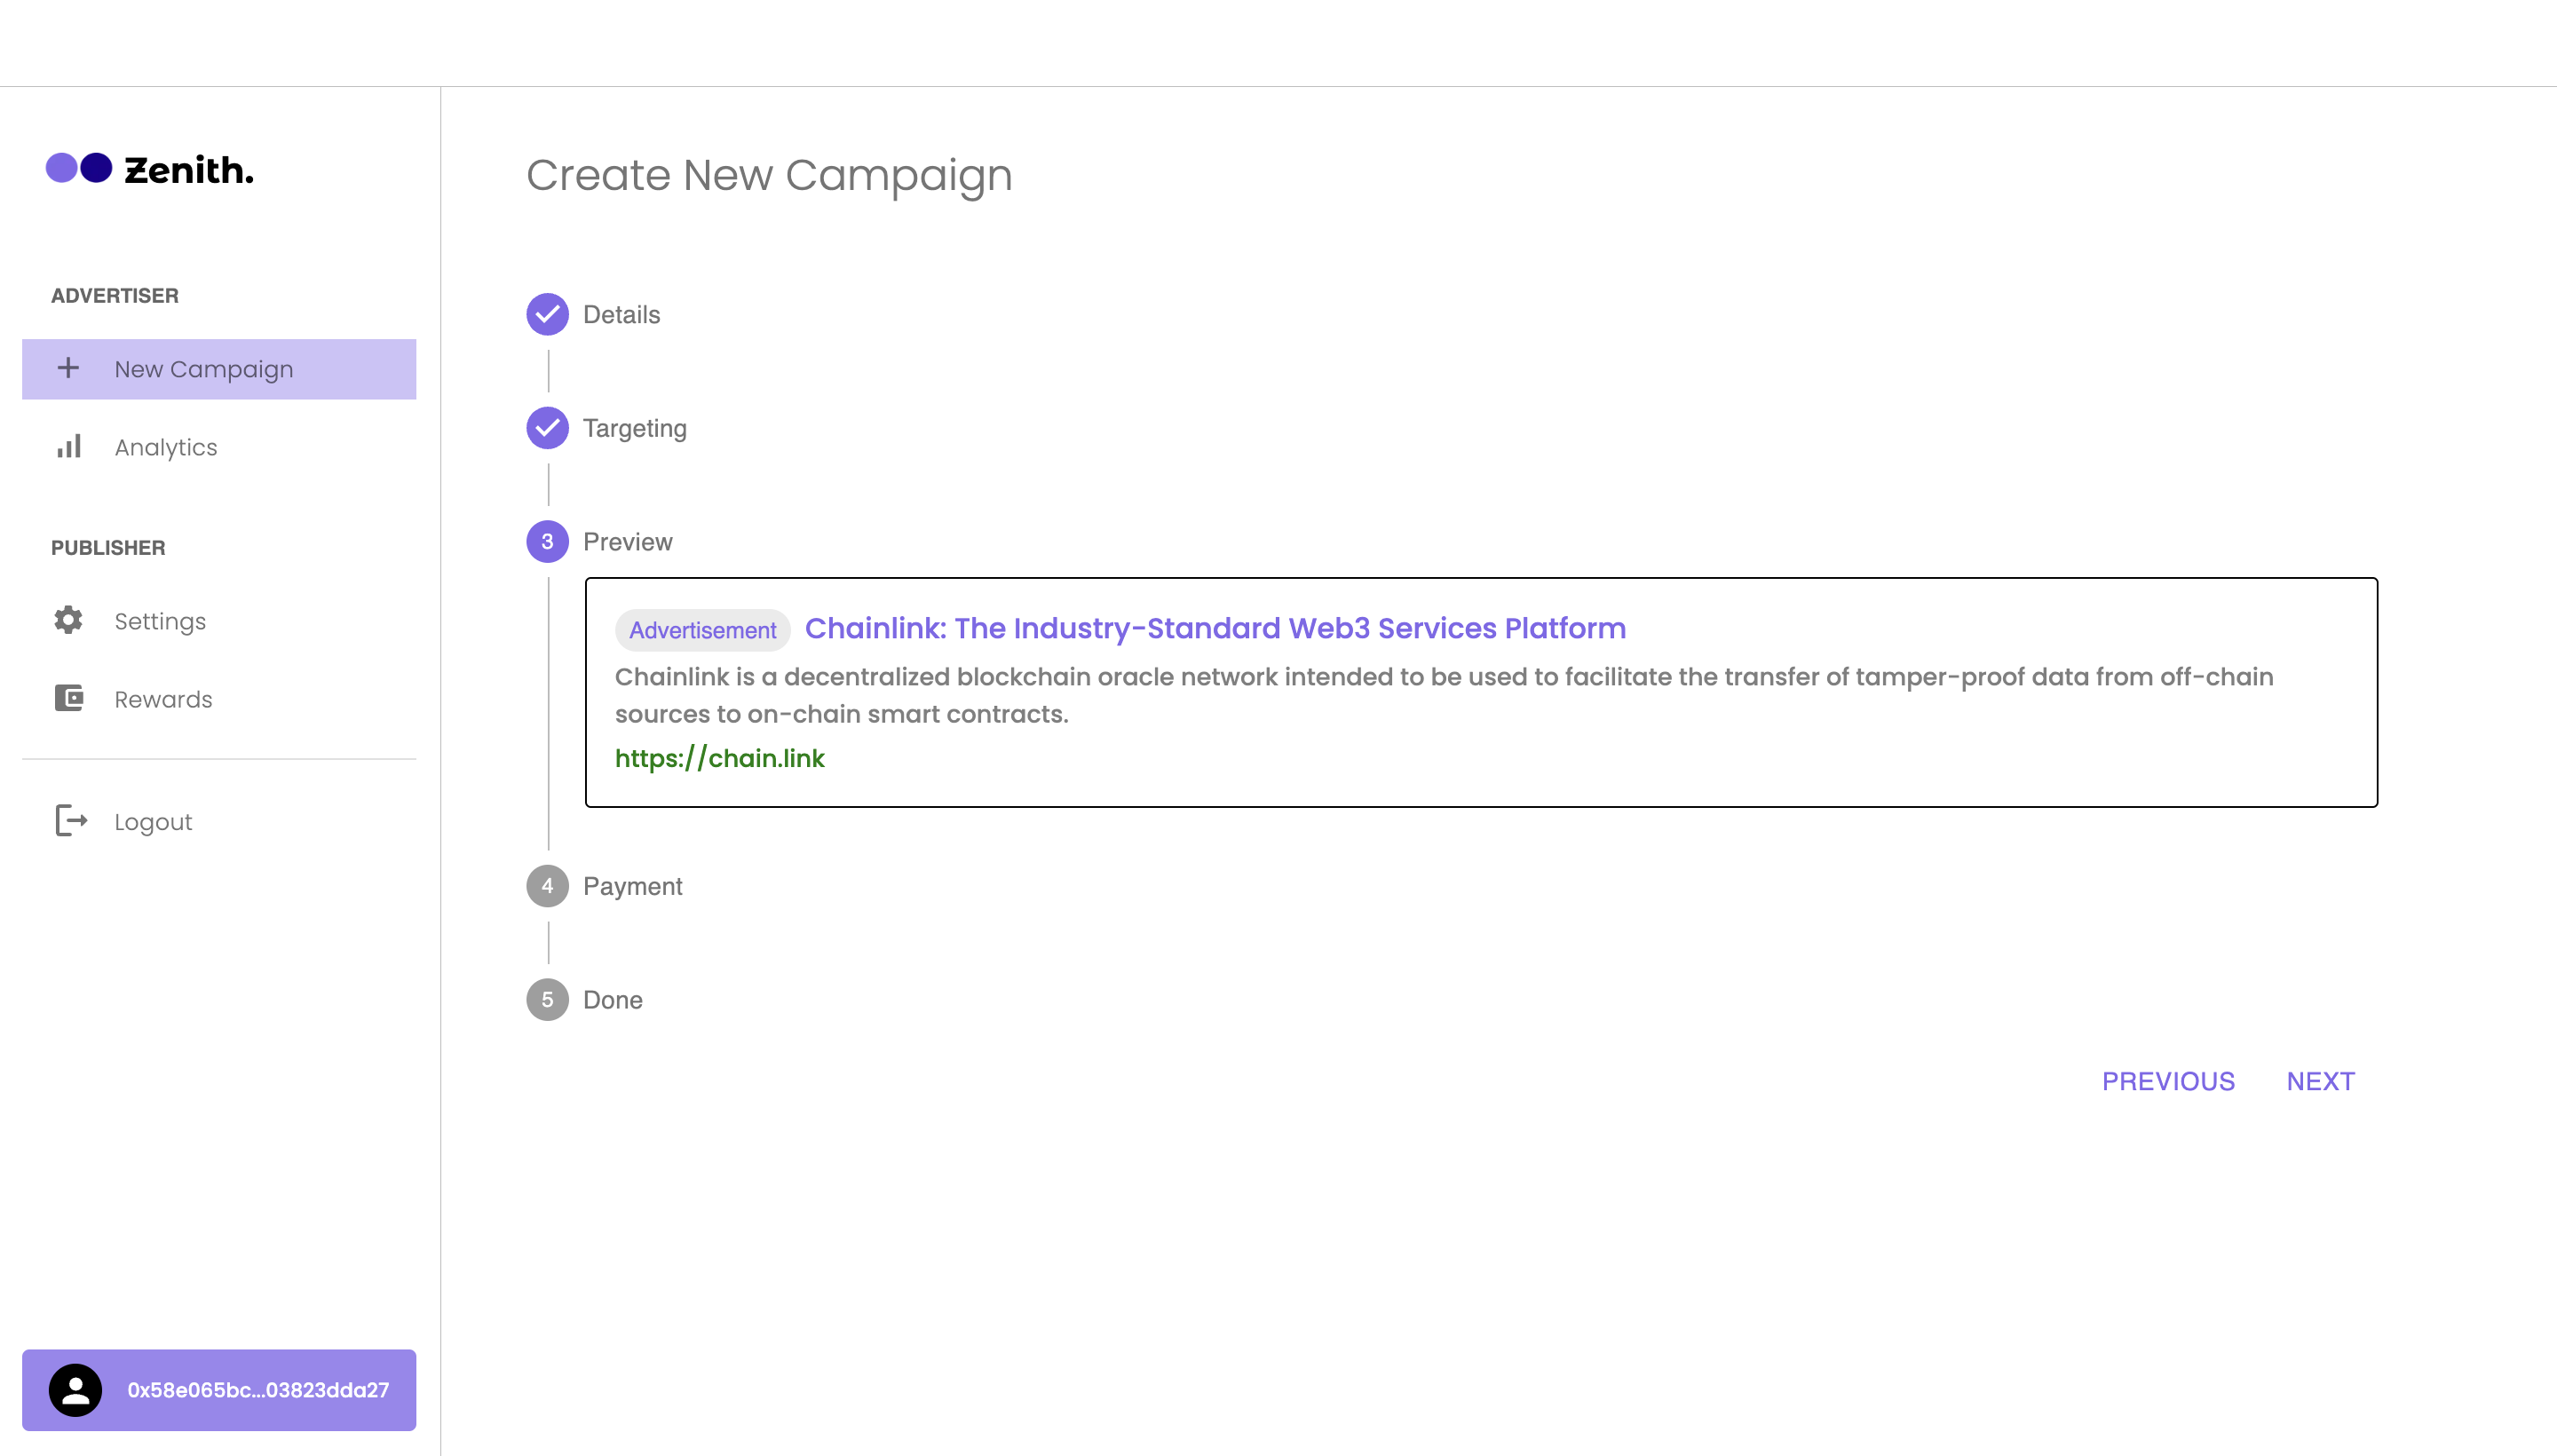Click the wallet address 0x58e065bc button
Screen dimensions: 2557x1456
click(258, 1389)
